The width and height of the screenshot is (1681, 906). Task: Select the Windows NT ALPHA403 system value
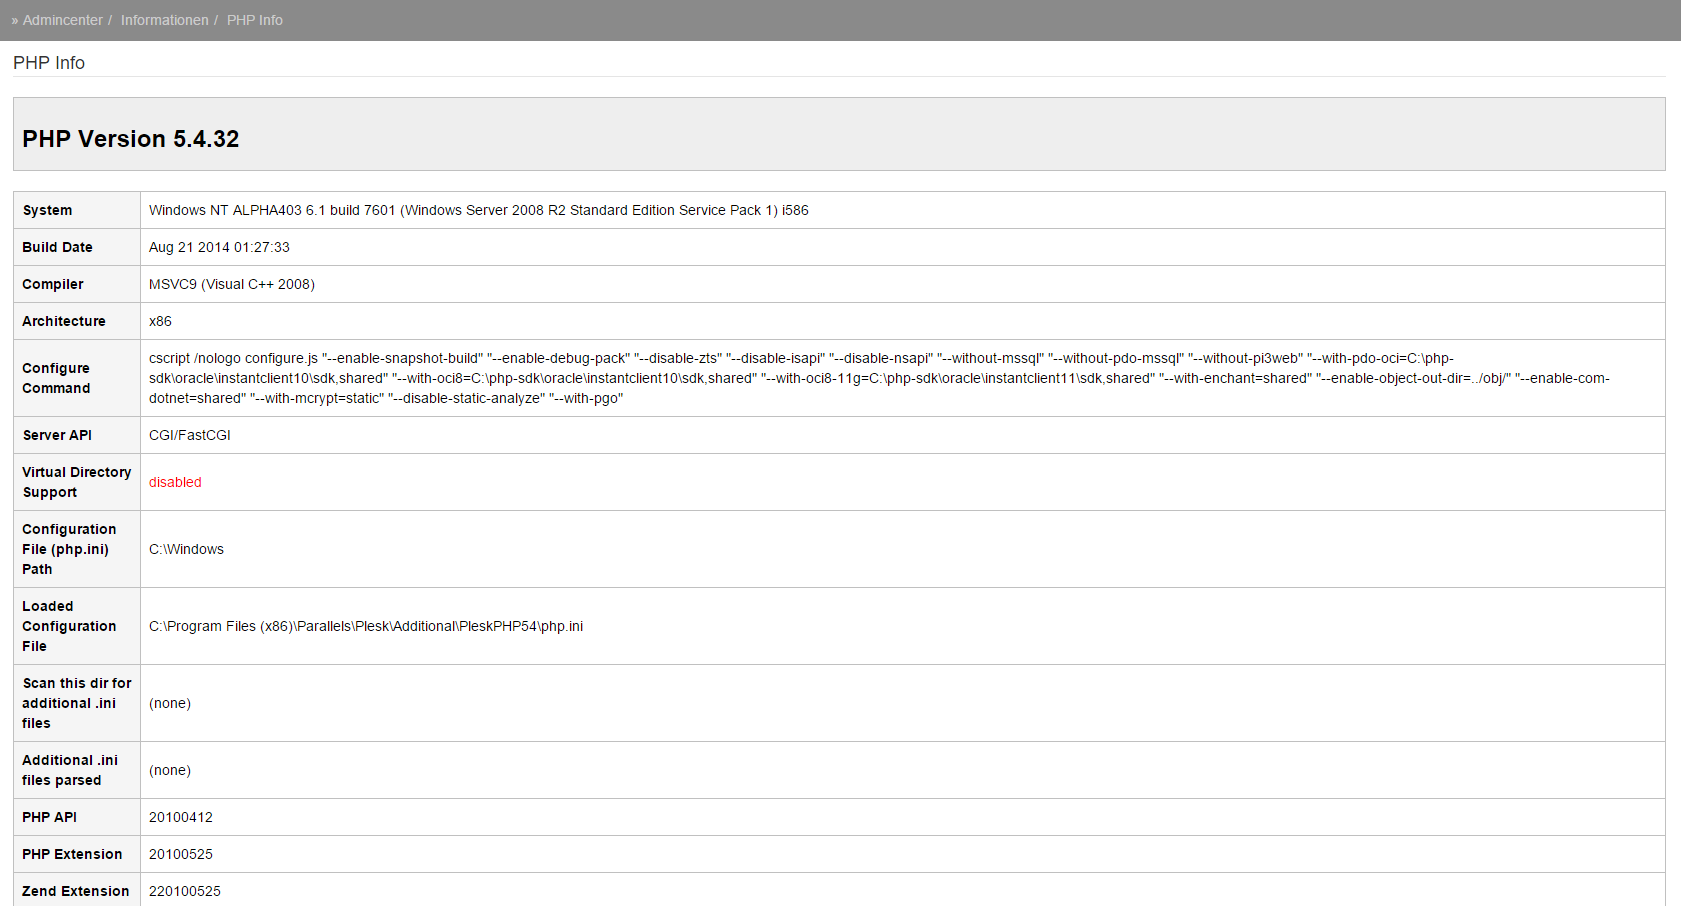point(479,210)
